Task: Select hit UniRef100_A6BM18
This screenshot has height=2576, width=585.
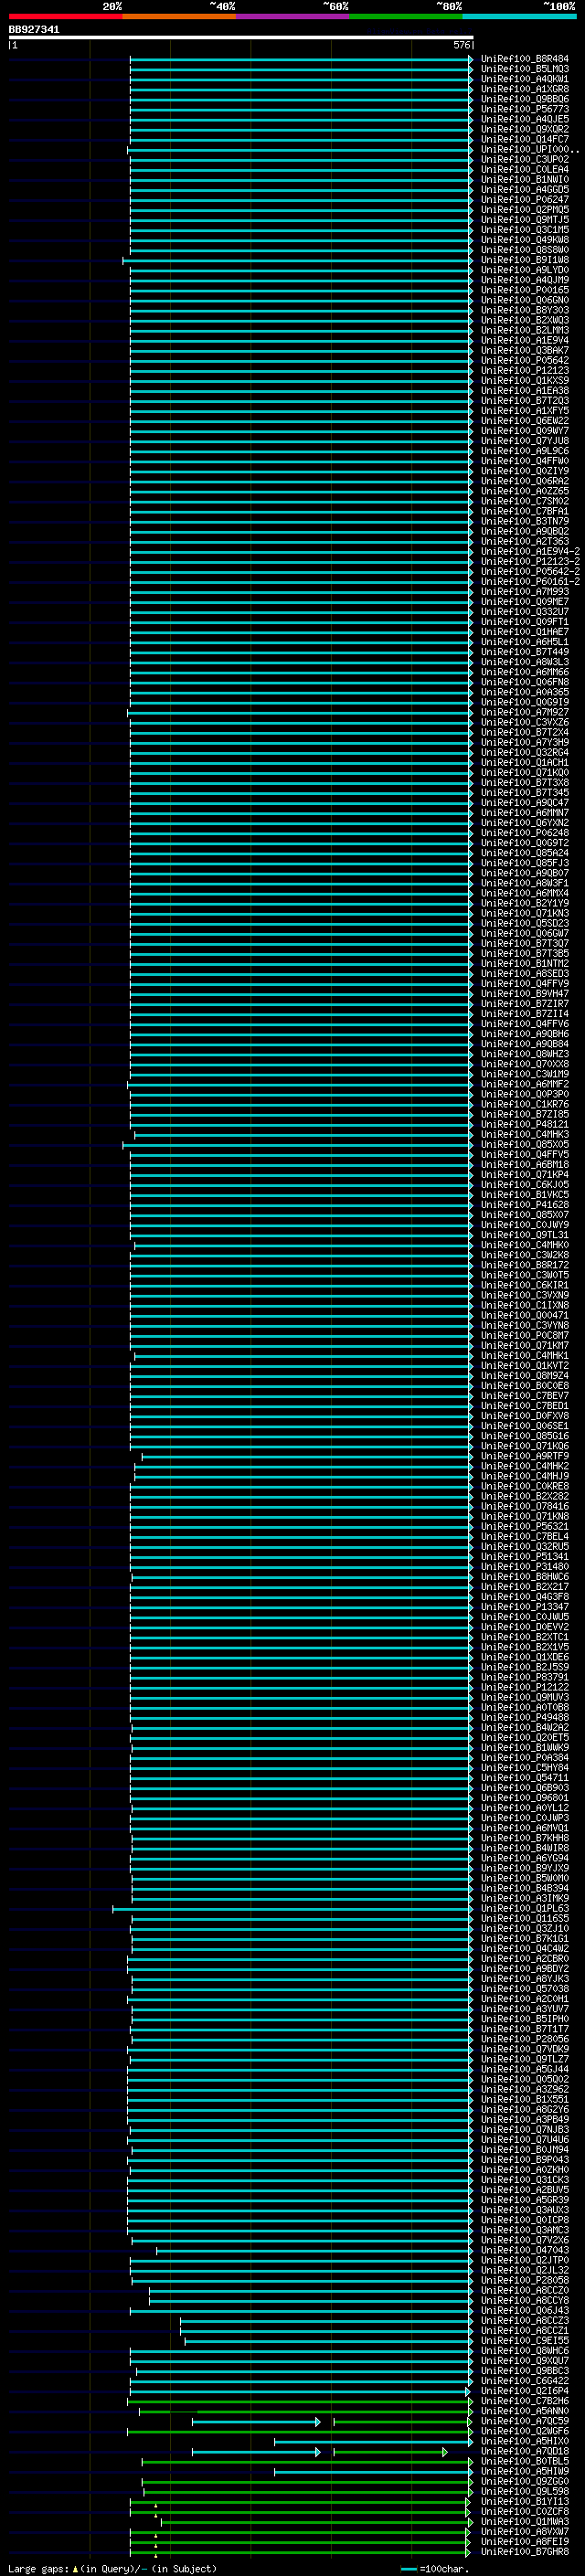Action: point(525,1164)
